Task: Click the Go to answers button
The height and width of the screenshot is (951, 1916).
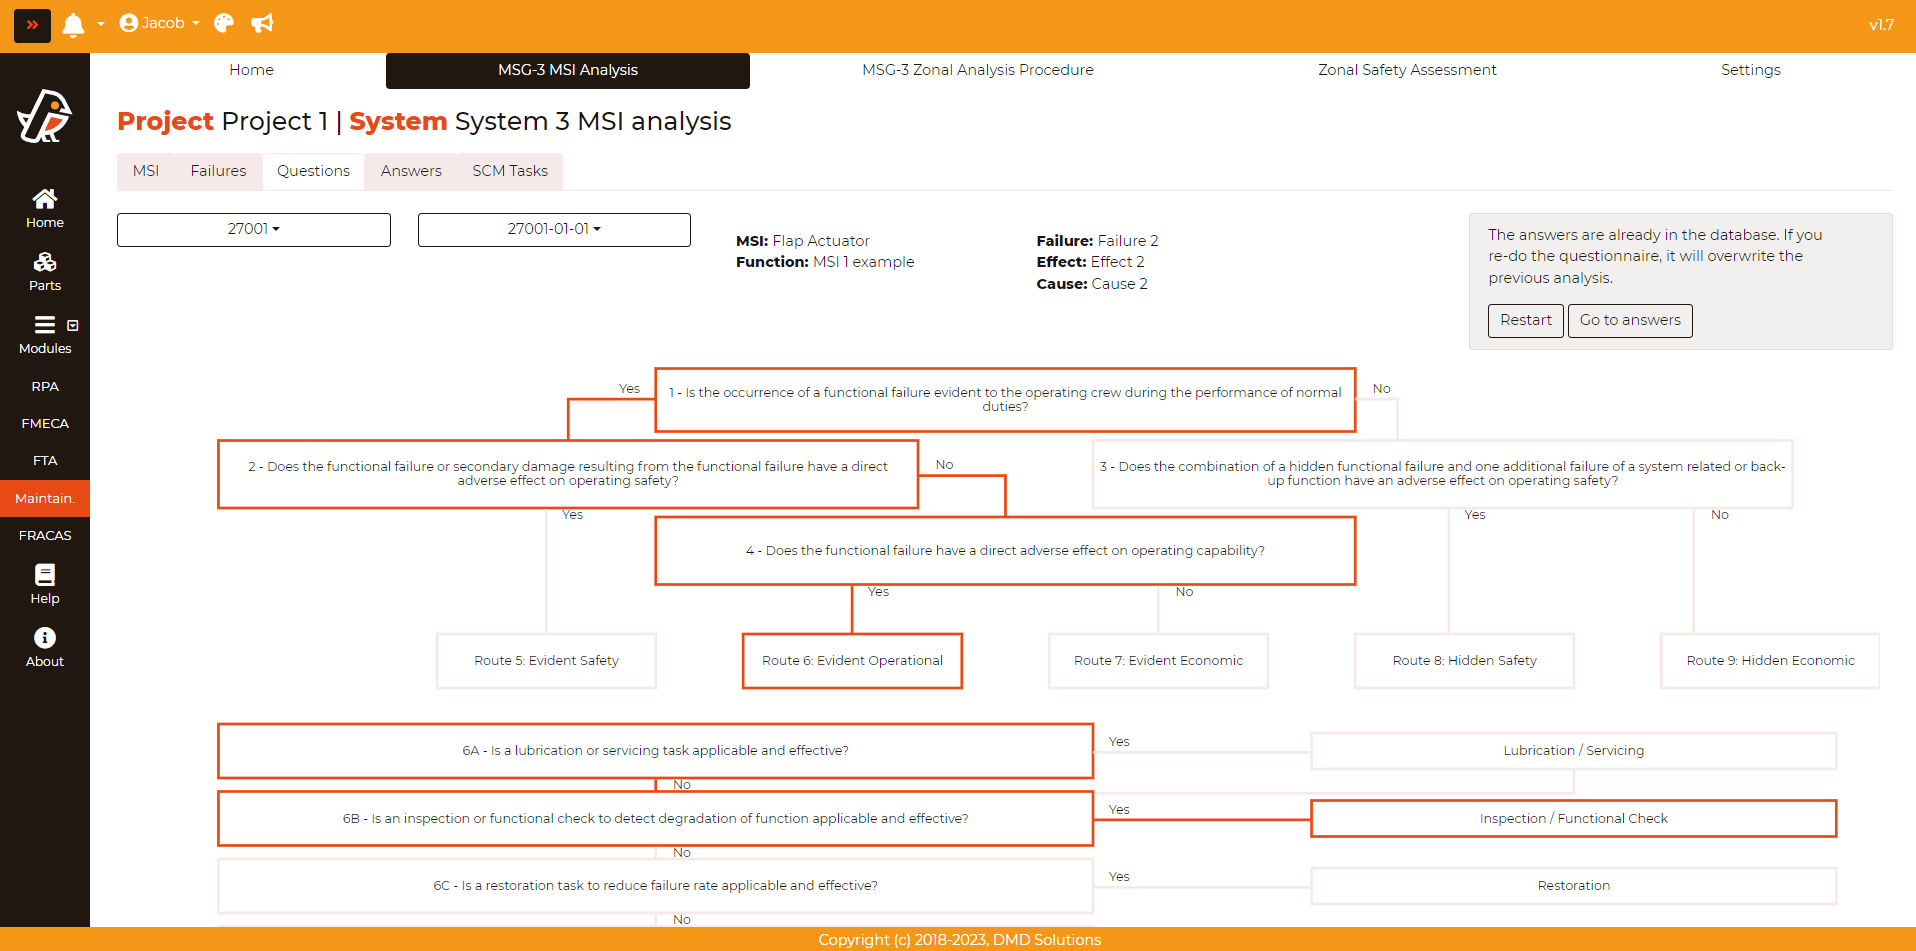Action: pyautogui.click(x=1629, y=320)
